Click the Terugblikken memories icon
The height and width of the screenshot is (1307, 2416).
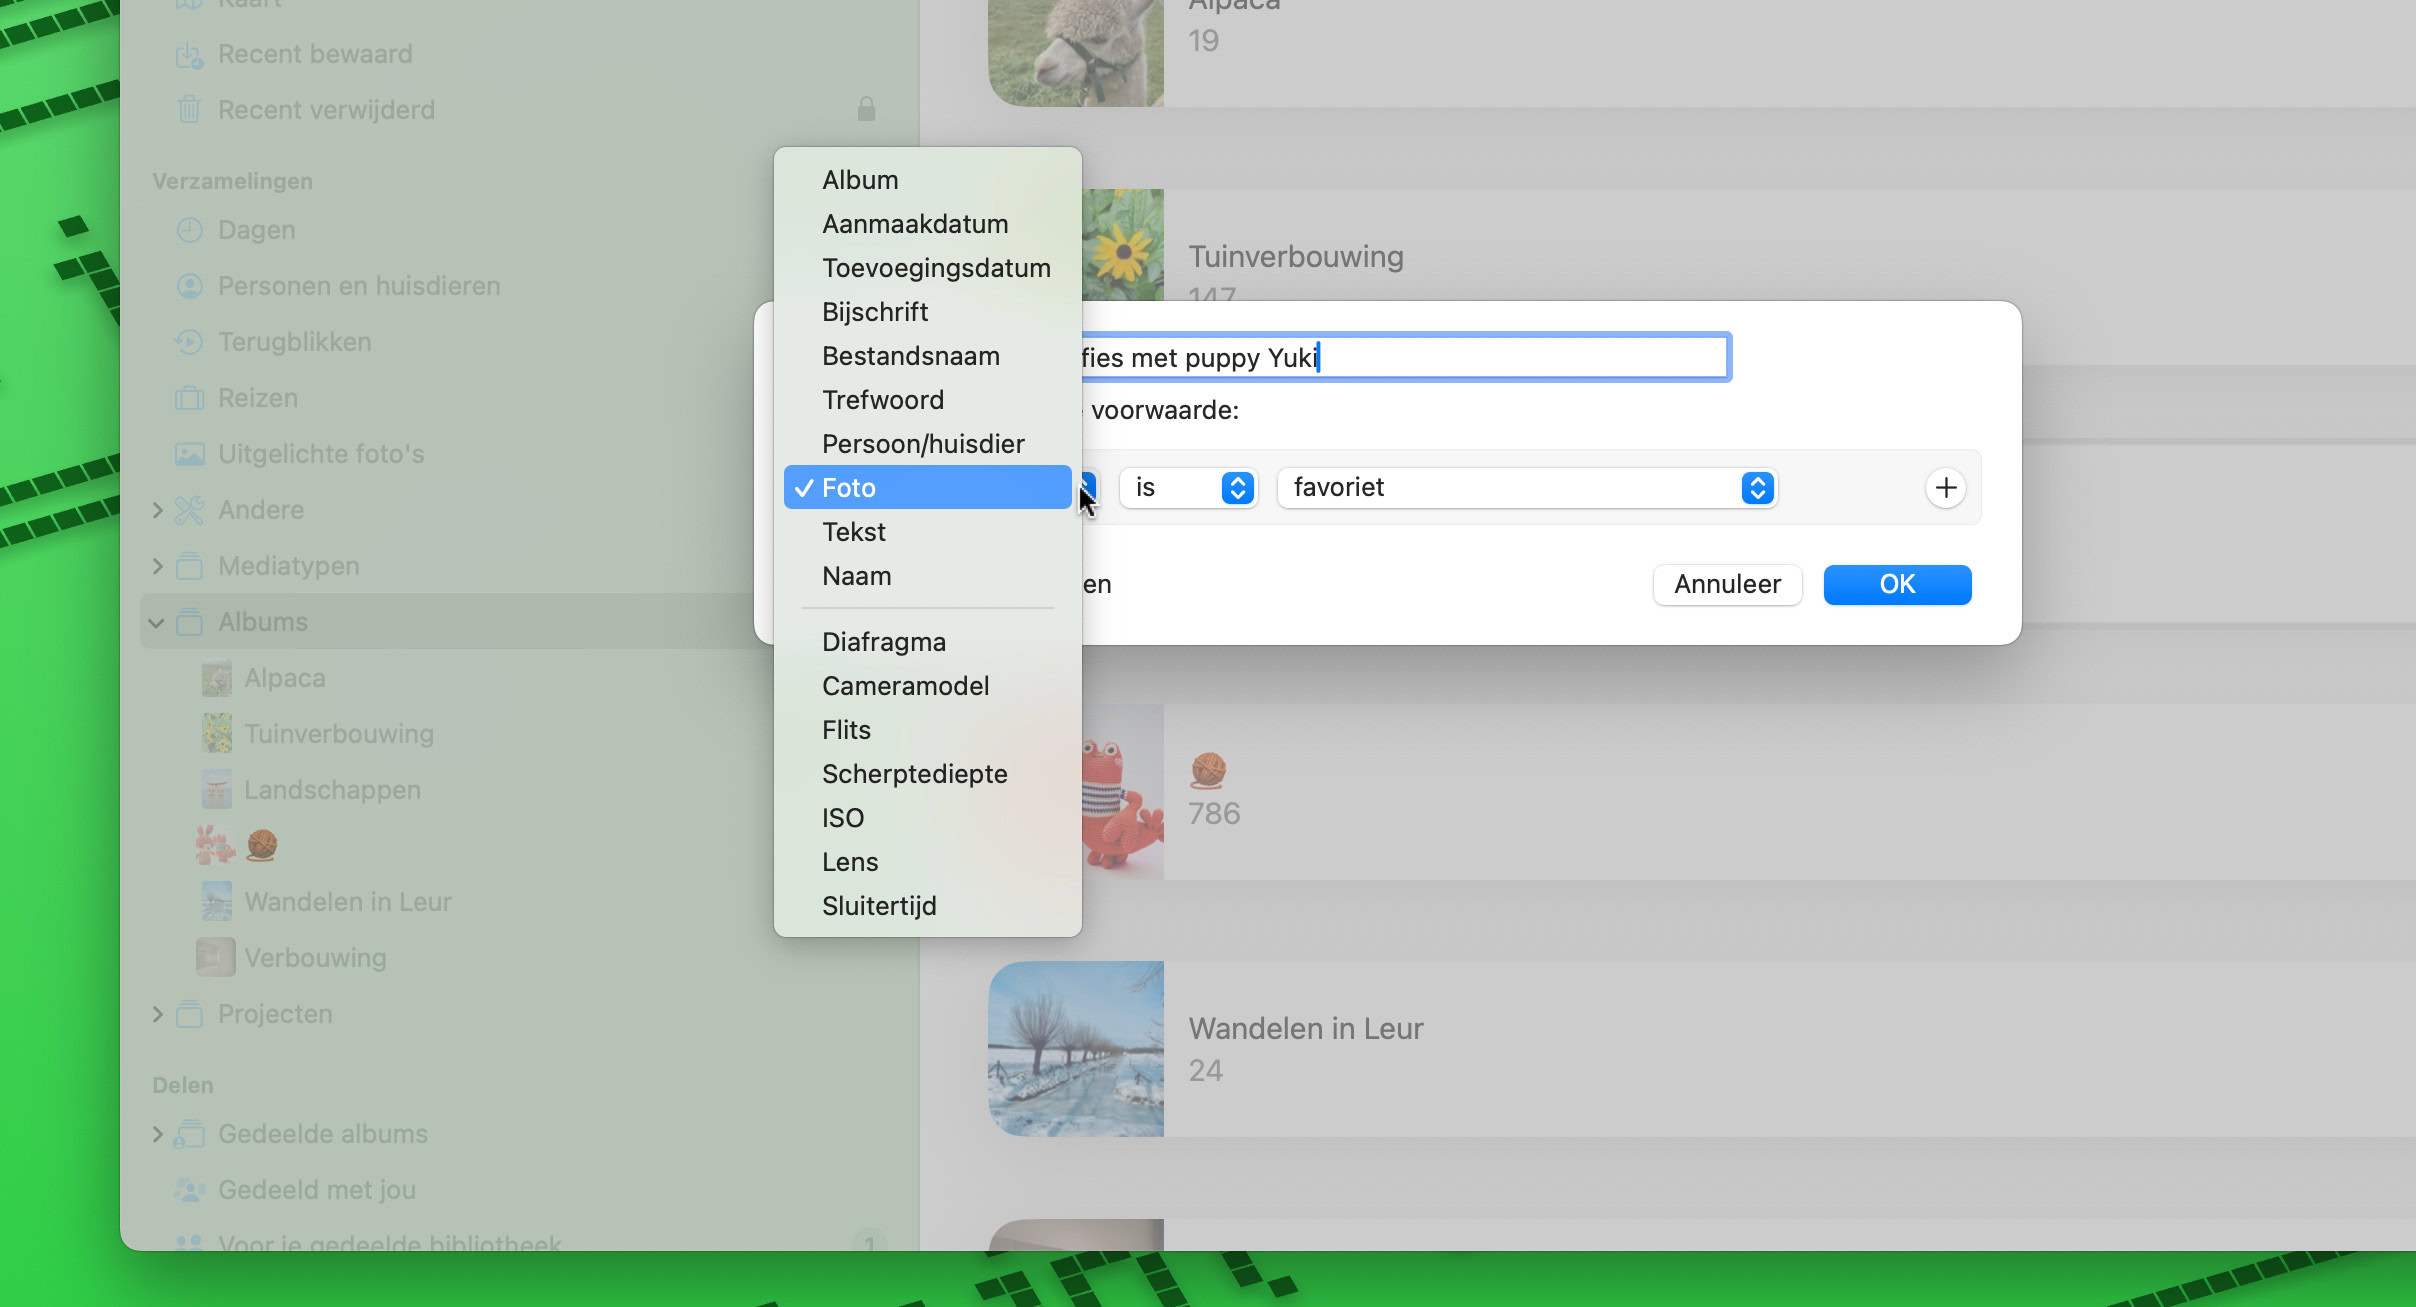189,342
